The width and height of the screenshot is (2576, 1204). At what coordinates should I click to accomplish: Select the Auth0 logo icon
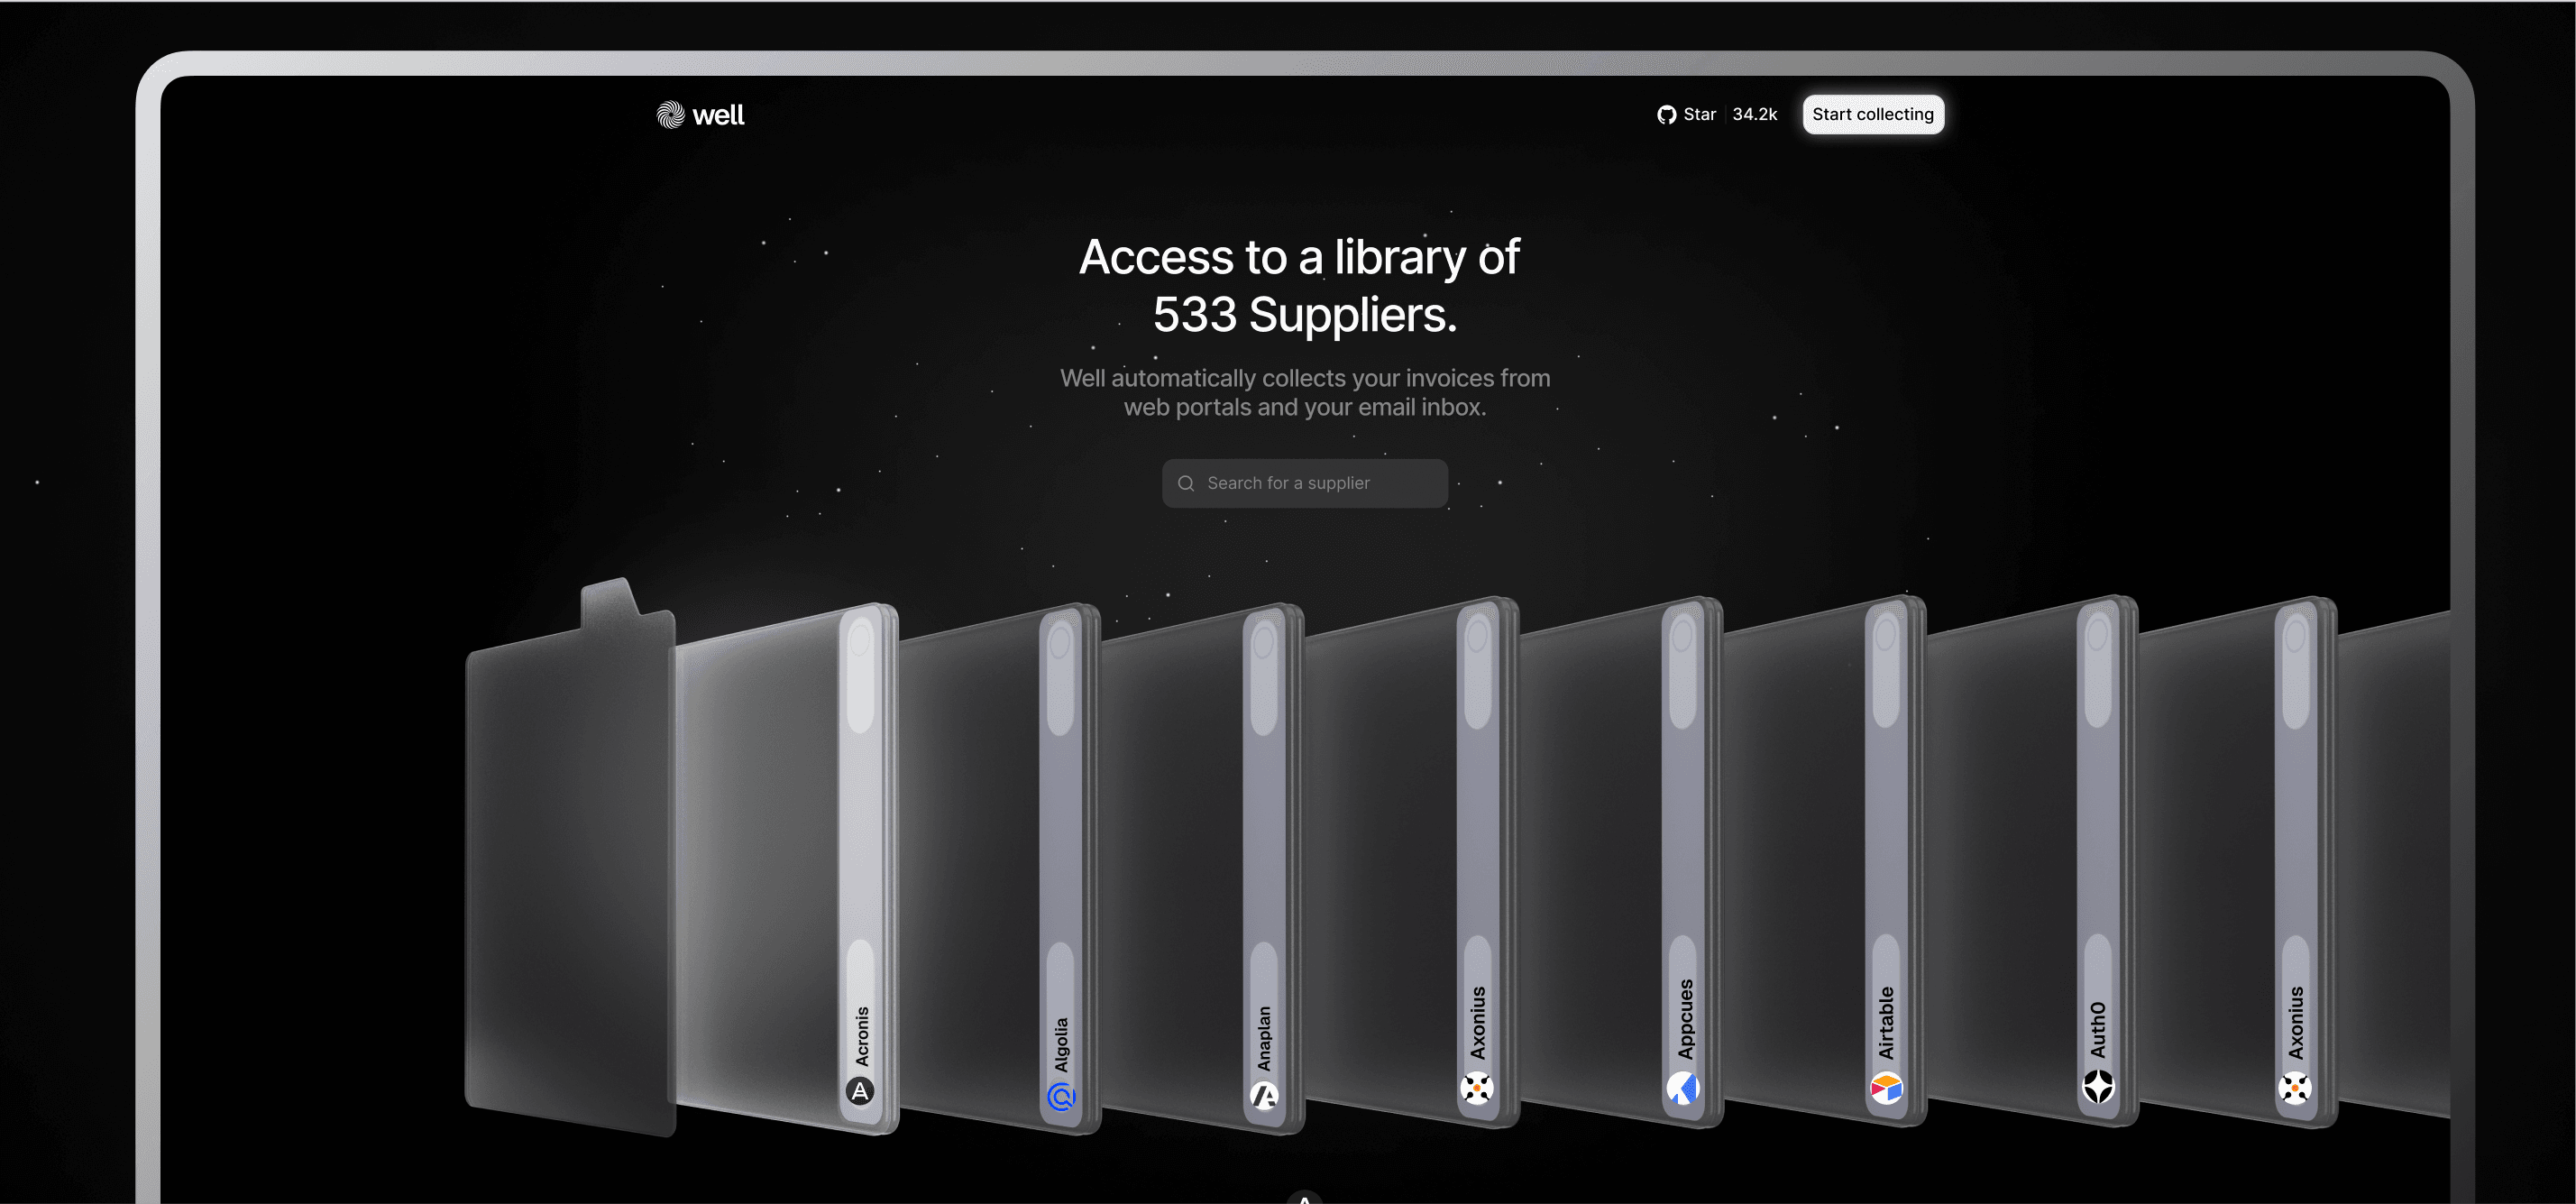pyautogui.click(x=2098, y=1087)
